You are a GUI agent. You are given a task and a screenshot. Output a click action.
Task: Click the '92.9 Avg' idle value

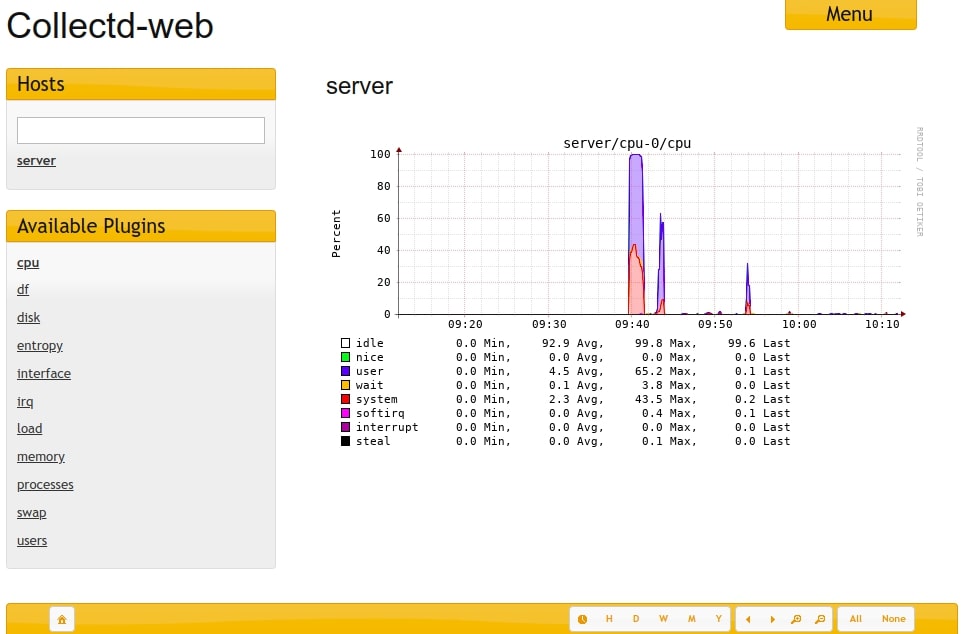[572, 343]
